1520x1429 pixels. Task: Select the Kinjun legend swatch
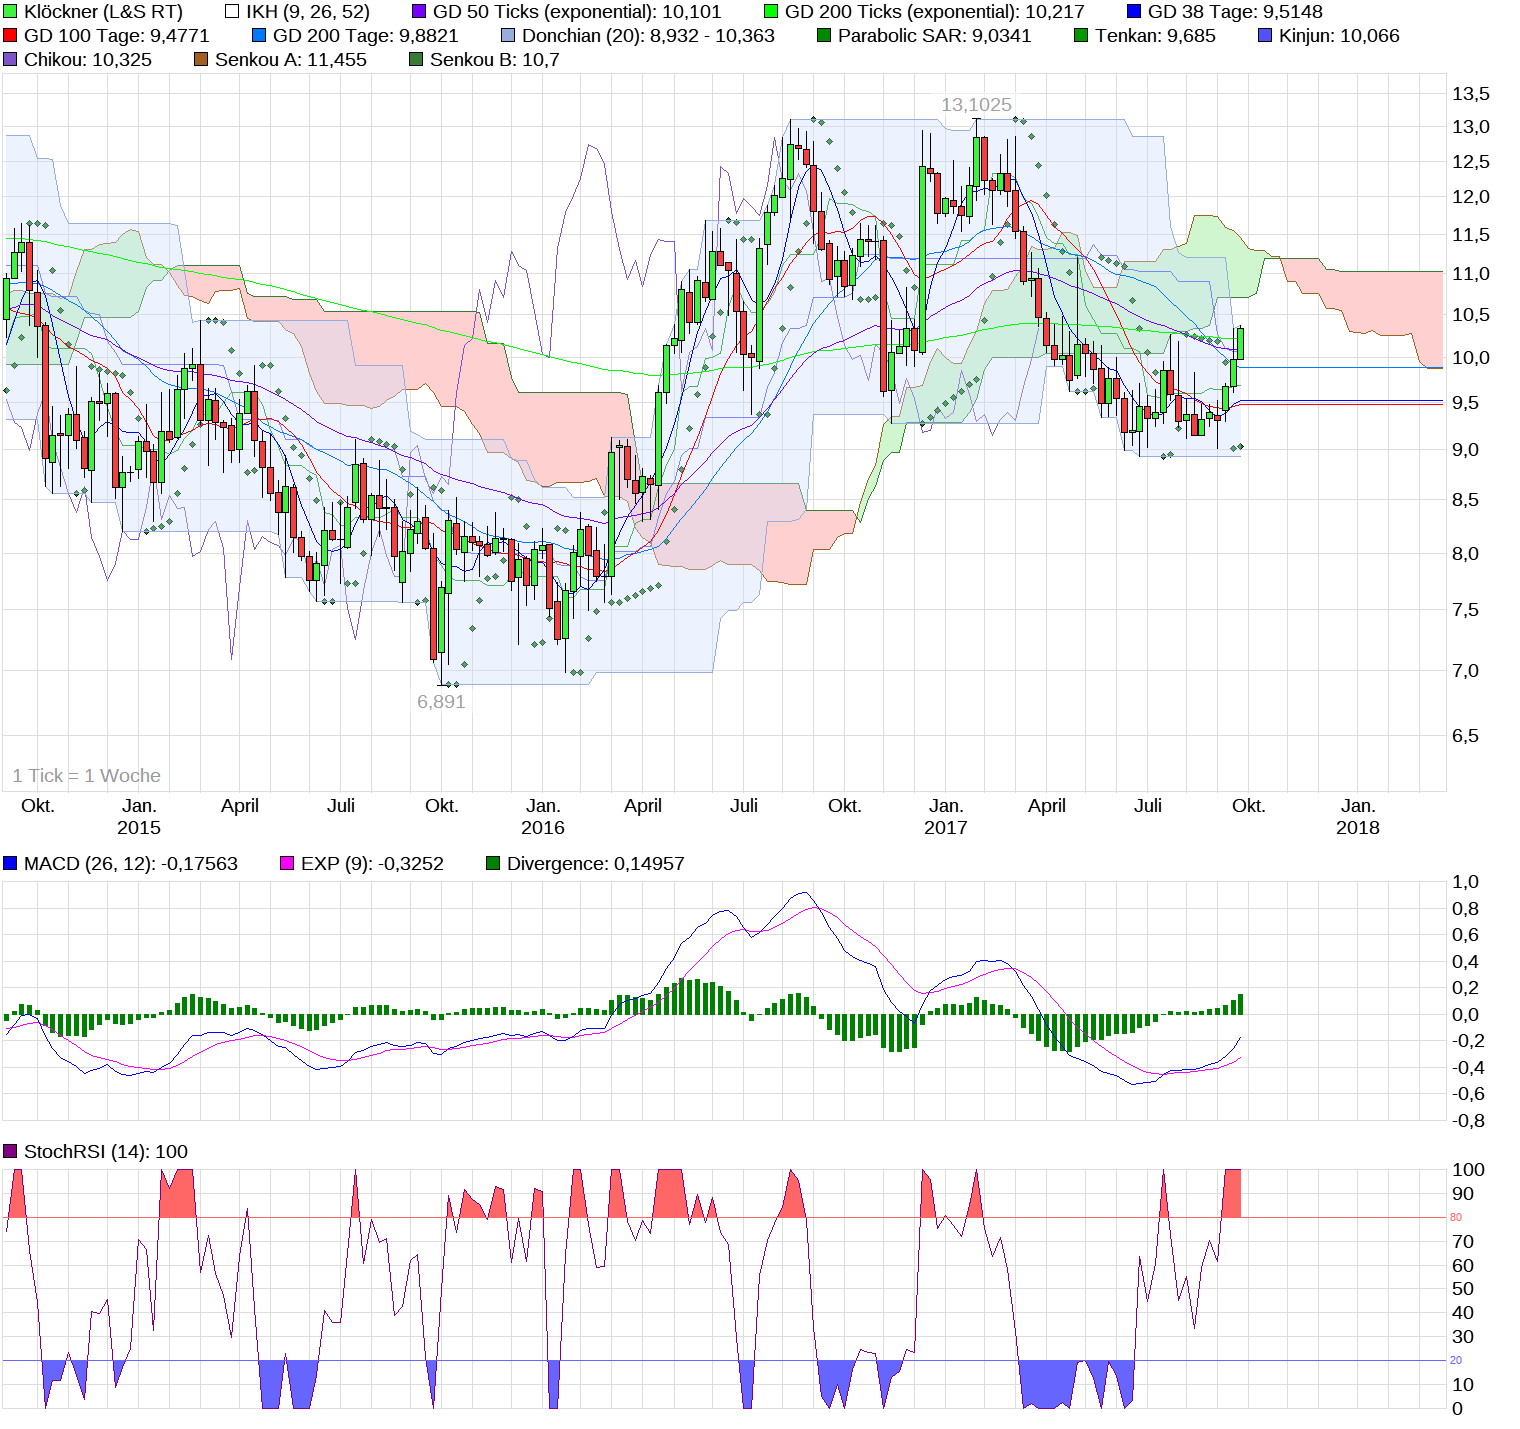point(1265,36)
